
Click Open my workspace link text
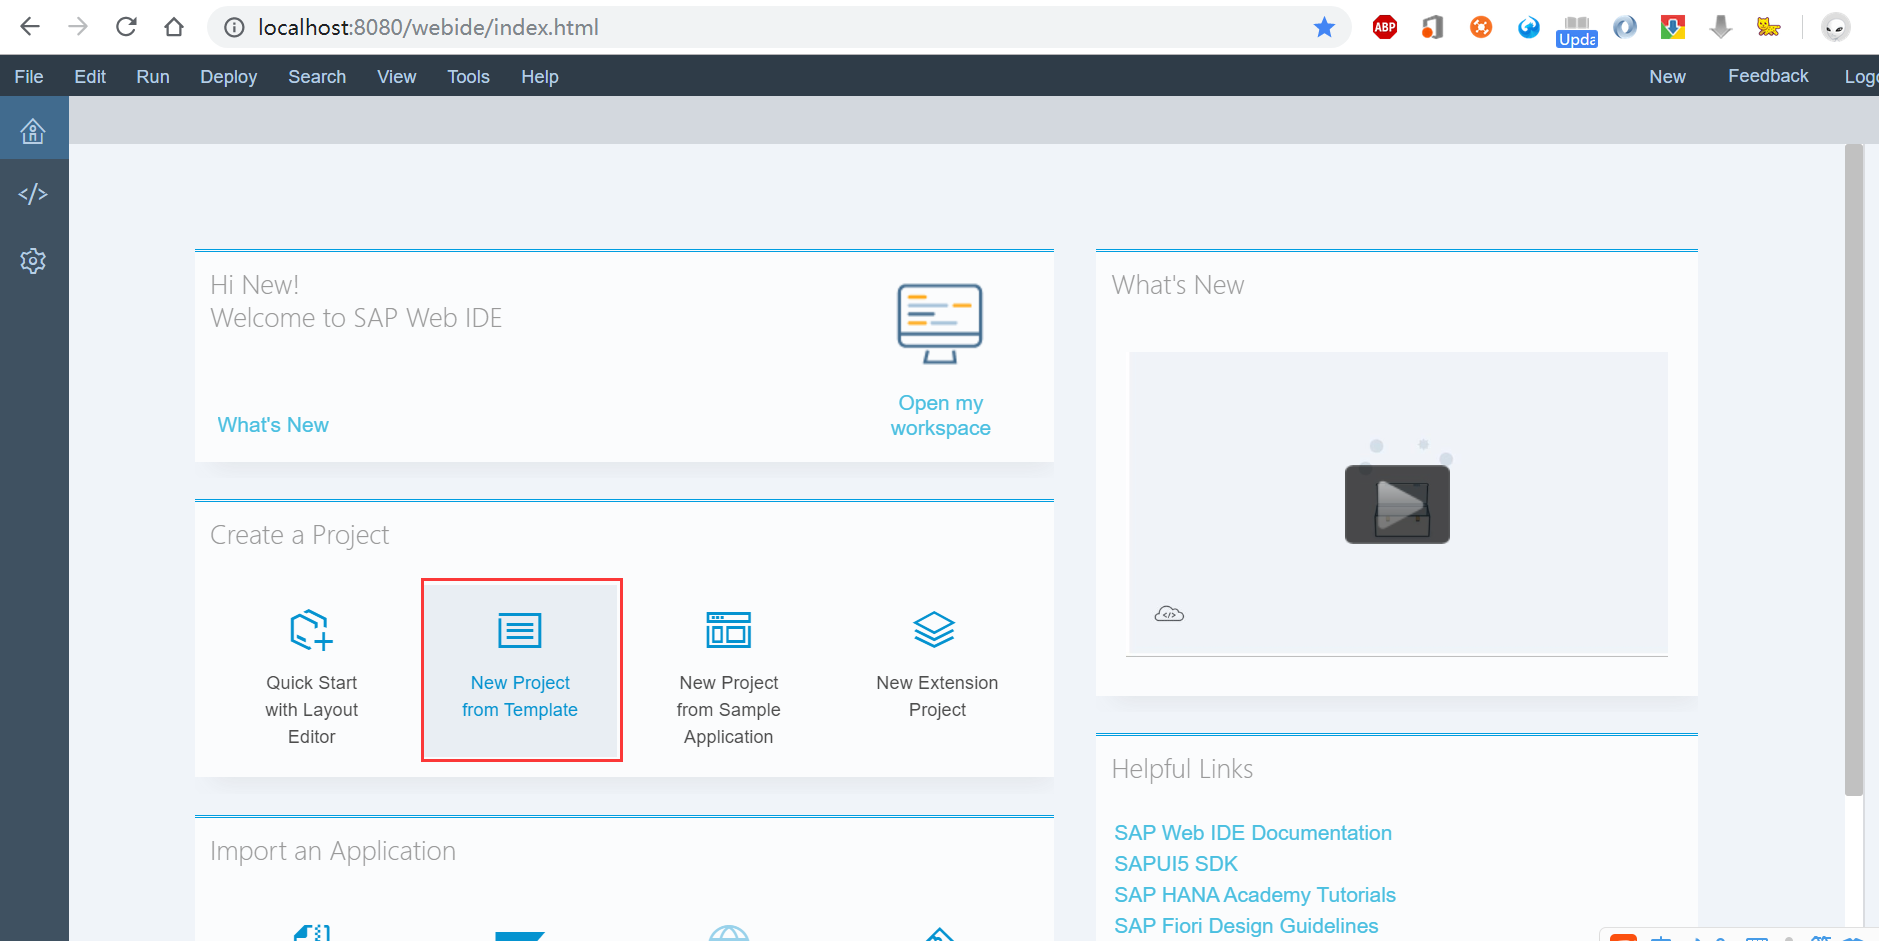tap(940, 415)
